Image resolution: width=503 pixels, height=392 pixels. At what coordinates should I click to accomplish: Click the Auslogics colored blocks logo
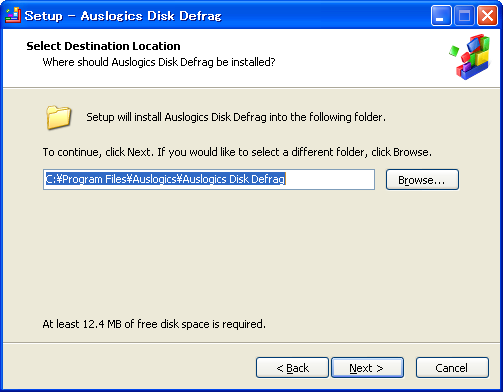pos(470,57)
